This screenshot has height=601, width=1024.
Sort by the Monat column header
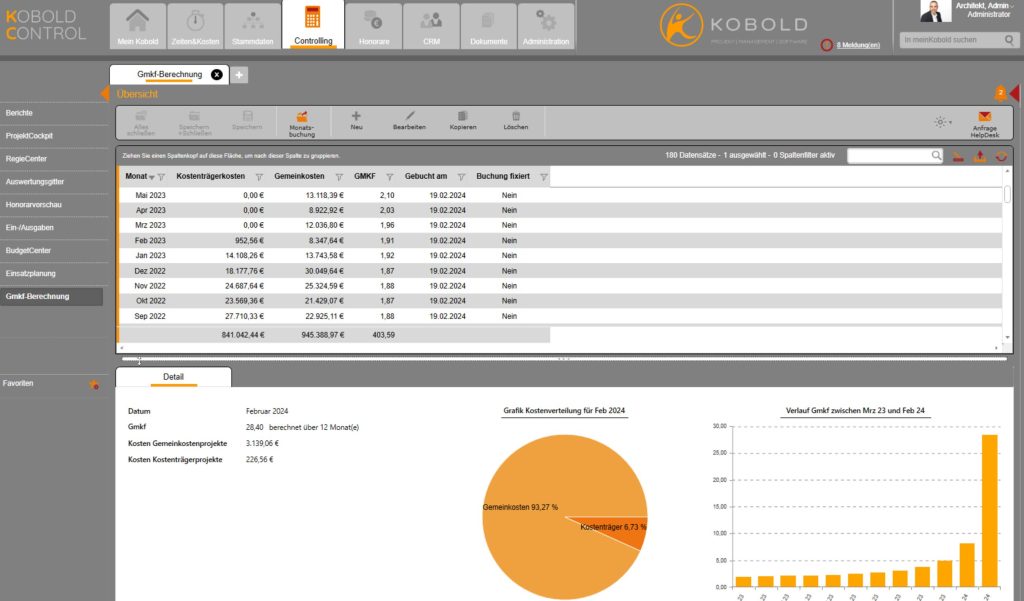click(136, 176)
